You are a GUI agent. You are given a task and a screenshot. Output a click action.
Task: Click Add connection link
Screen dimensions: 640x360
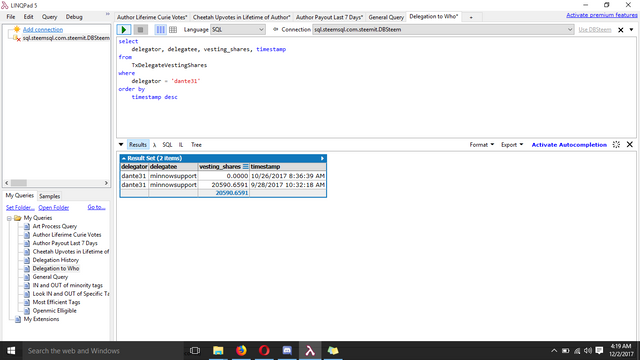coord(43,29)
